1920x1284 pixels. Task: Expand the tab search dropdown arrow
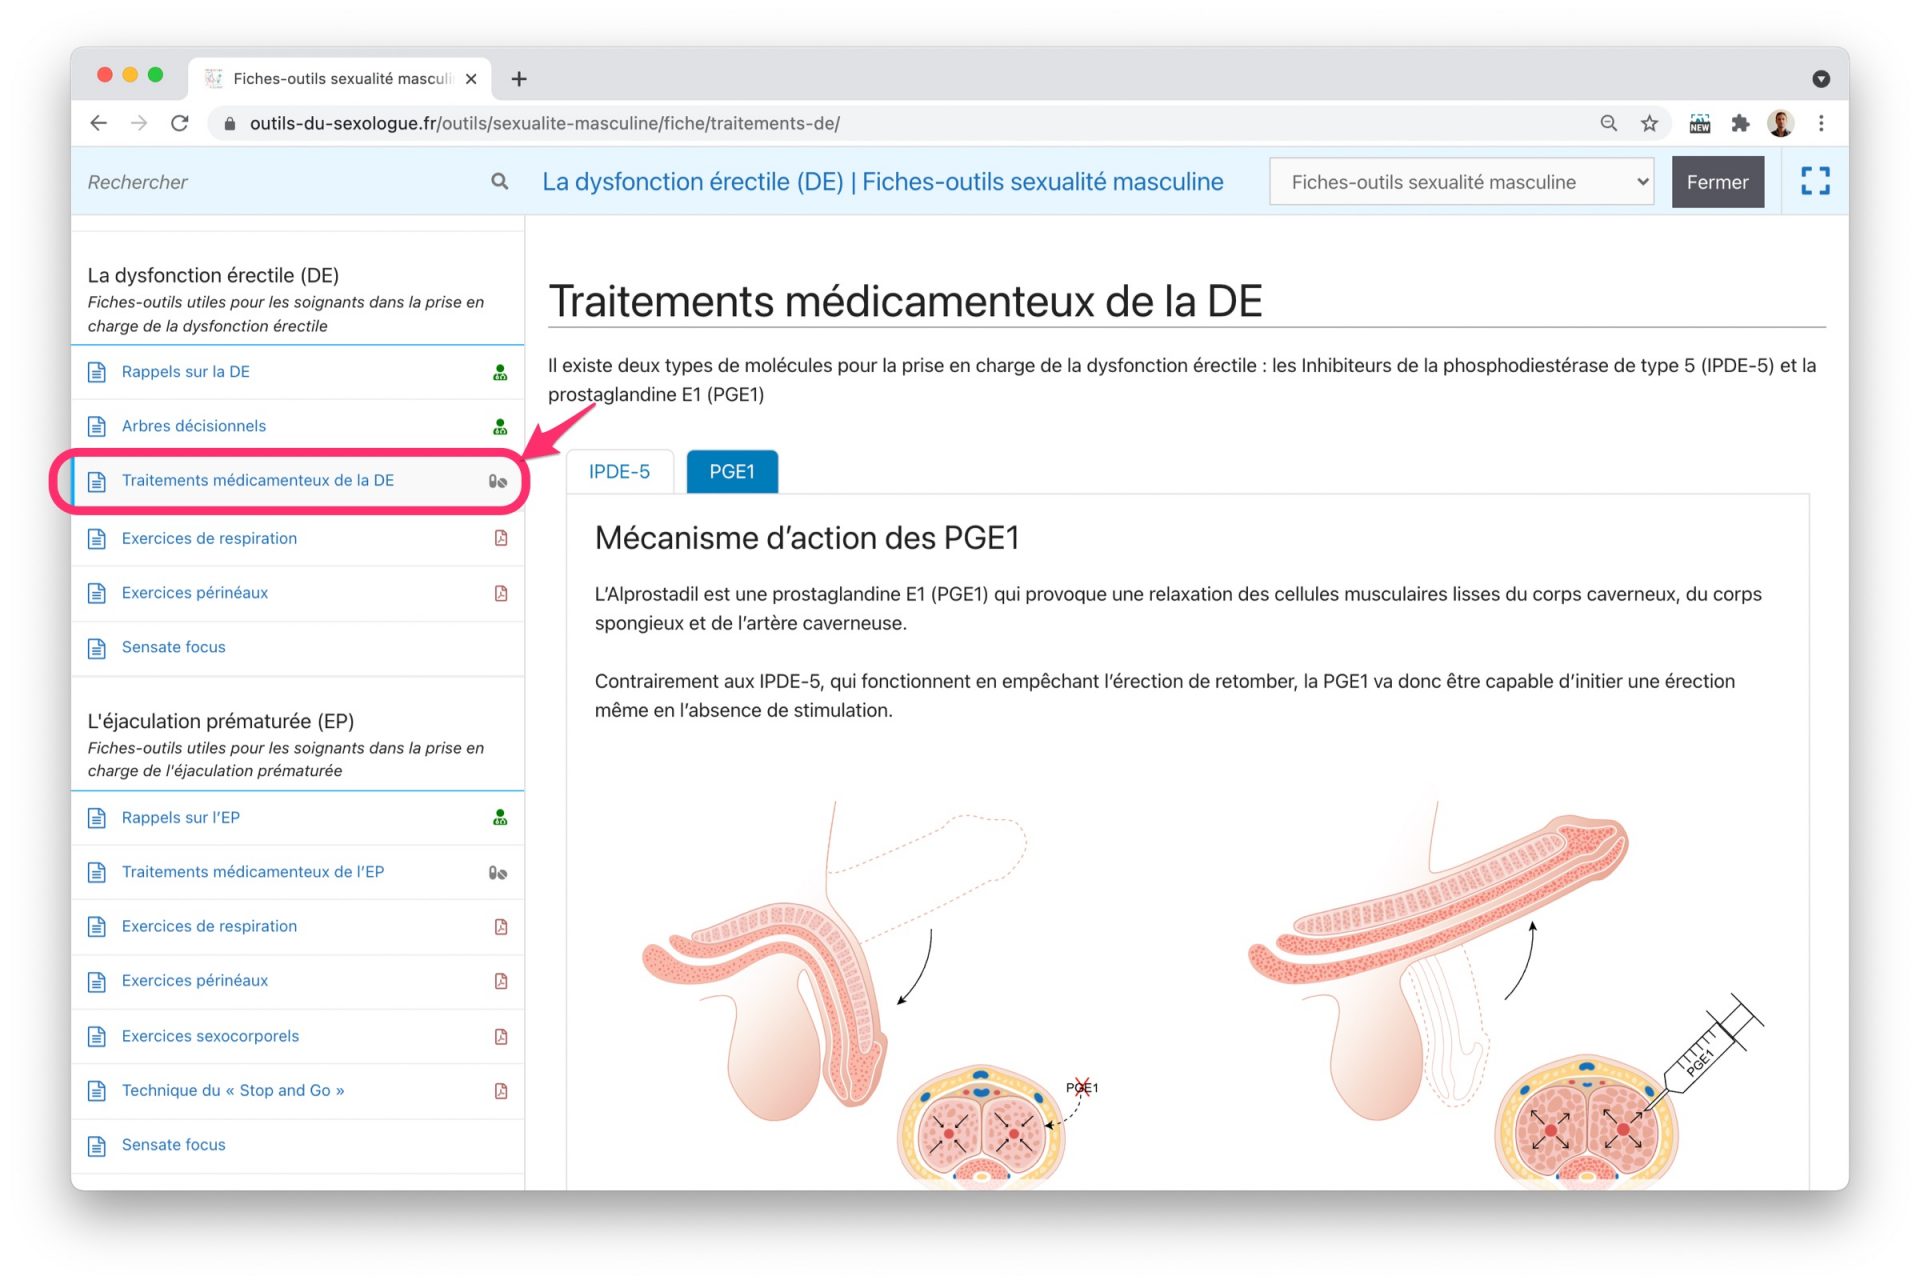click(x=1820, y=79)
